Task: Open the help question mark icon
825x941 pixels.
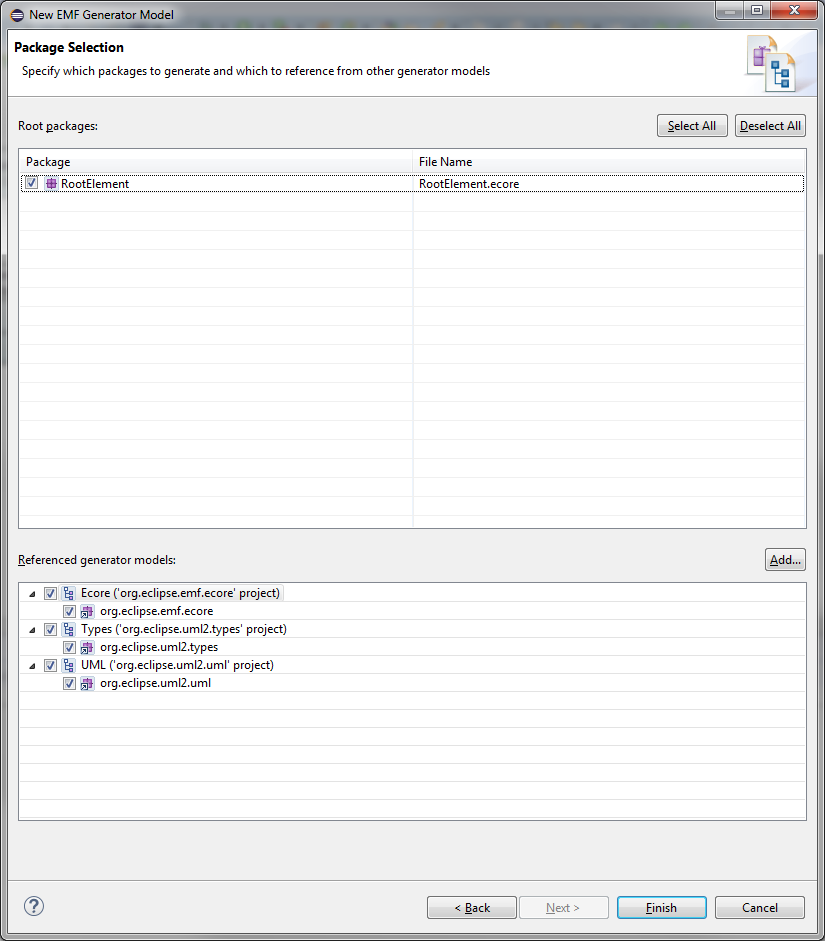Action: [x=34, y=906]
